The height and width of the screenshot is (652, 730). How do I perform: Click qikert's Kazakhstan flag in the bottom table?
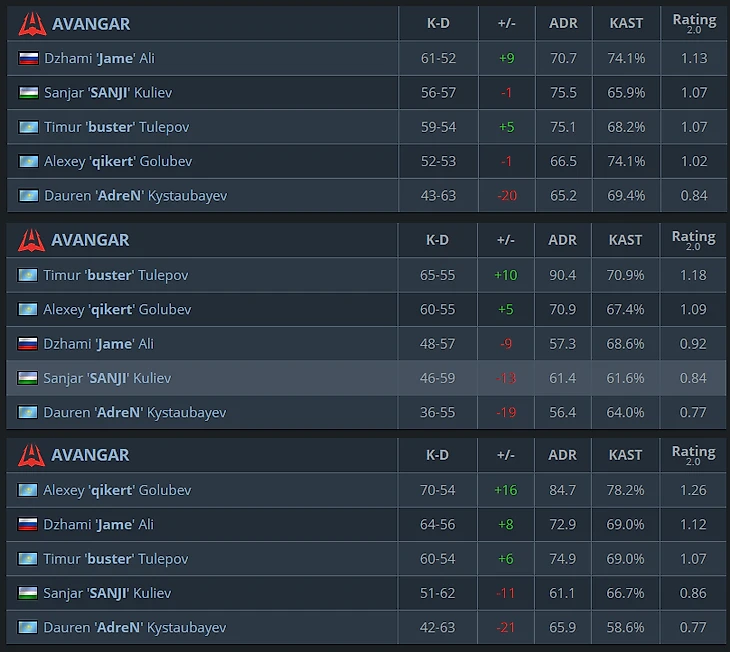click(x=28, y=490)
